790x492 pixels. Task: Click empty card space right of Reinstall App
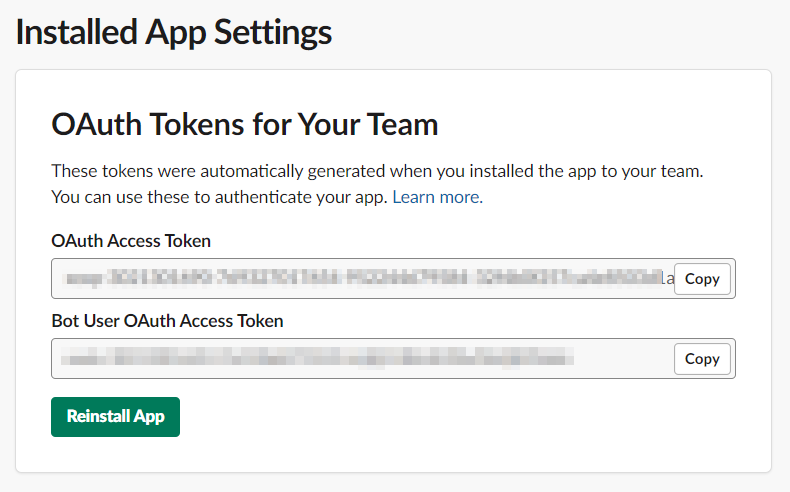pyautogui.click(x=450, y=417)
